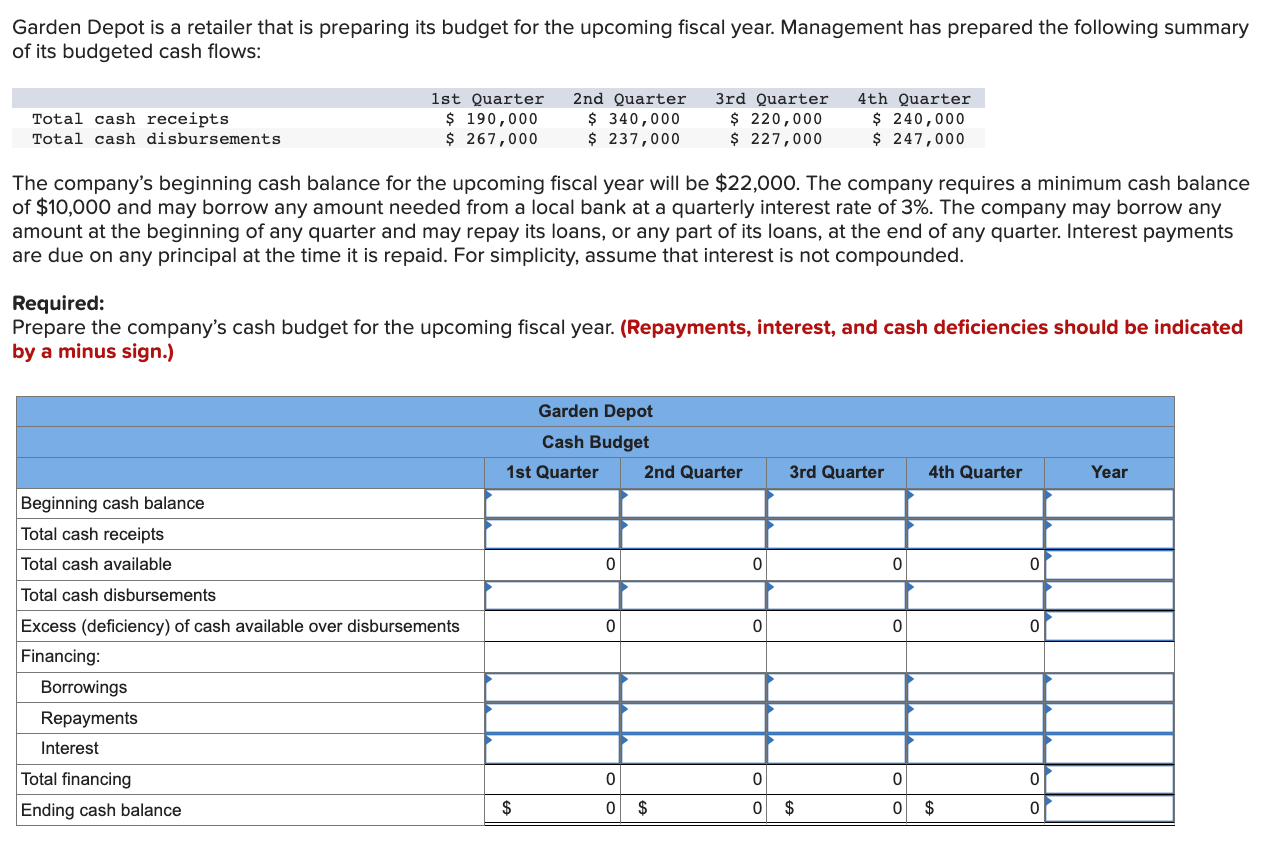Click Ending cash balance Year cell

tap(1109, 809)
